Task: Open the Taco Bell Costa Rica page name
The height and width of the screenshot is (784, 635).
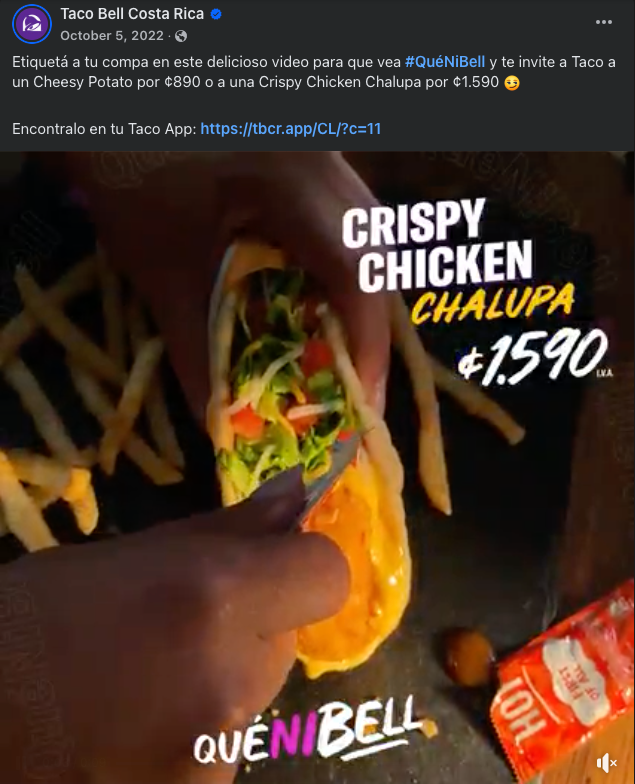Action: pyautogui.click(x=132, y=14)
